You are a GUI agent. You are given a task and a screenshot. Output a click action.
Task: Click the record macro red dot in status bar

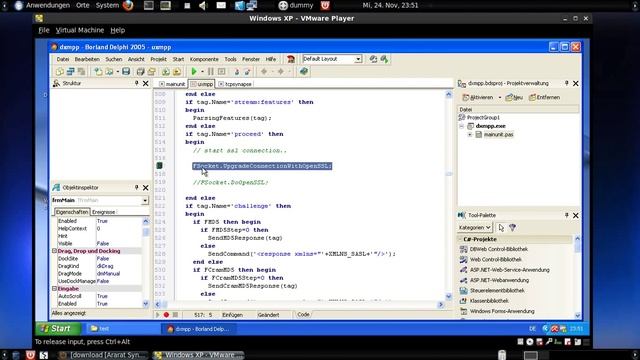[166, 315]
